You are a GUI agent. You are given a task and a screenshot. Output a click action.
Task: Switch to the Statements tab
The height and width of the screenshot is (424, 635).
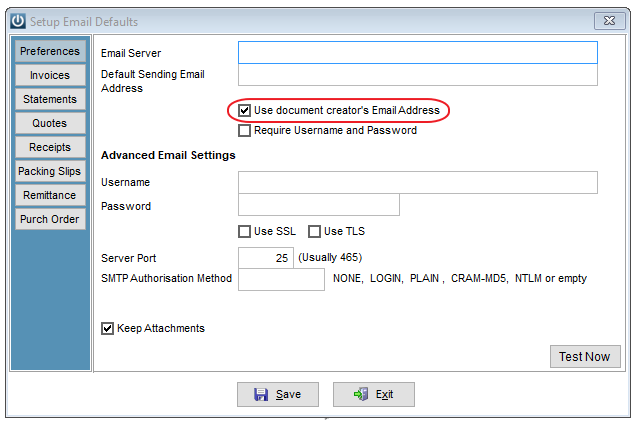pyautogui.click(x=50, y=99)
